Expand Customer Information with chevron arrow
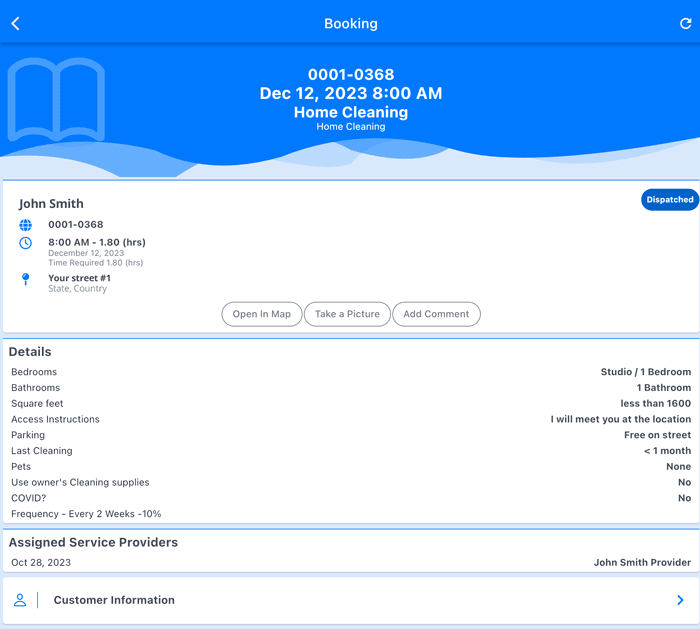Screen dimensions: 700x629 (680, 600)
